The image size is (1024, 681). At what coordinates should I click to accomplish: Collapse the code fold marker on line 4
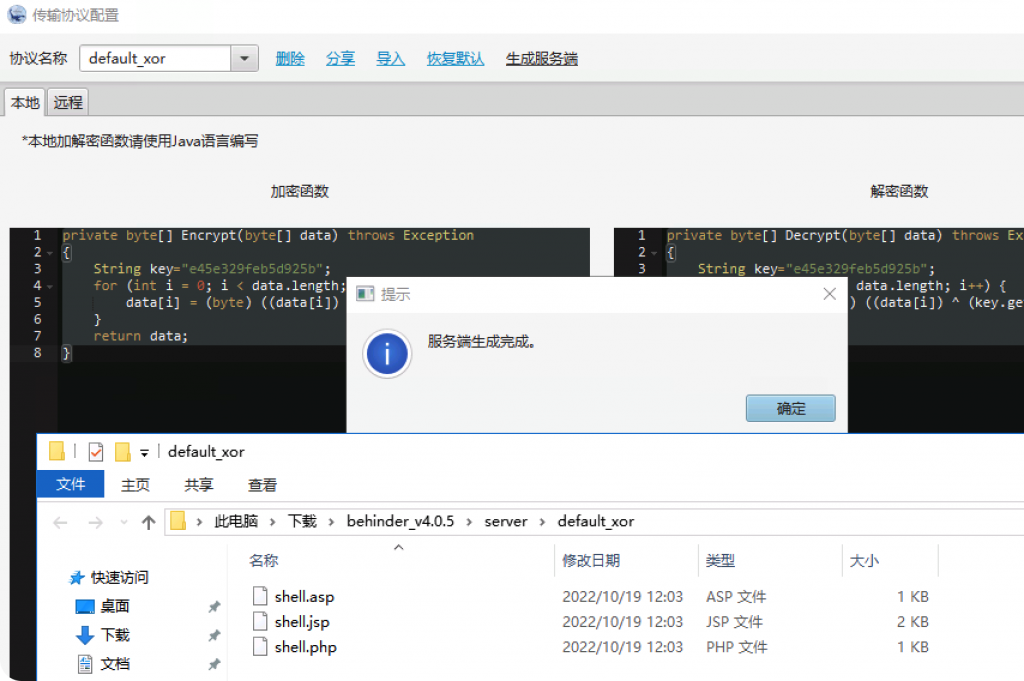pos(50,286)
